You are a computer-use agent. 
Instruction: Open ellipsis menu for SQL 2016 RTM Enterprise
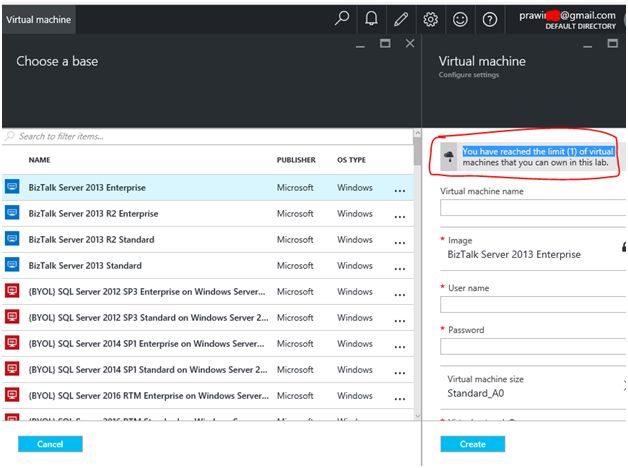[400, 399]
